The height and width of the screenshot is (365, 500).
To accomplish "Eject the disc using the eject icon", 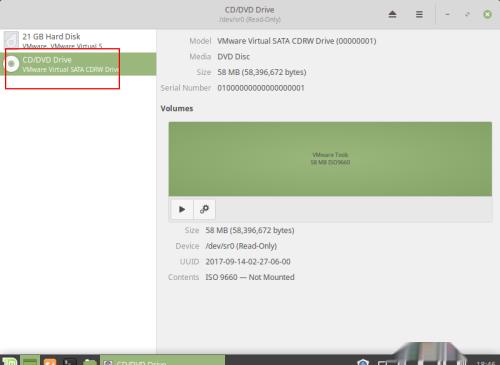I will pyautogui.click(x=392, y=14).
